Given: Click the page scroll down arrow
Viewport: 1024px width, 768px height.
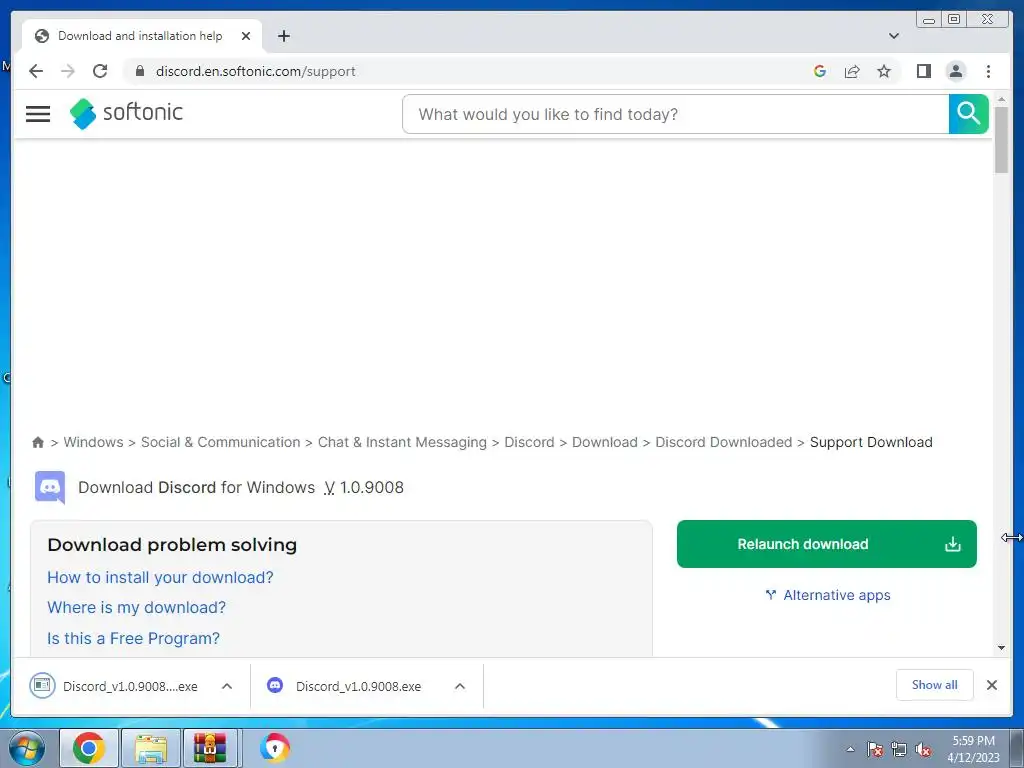Looking at the screenshot, I should coord(1002,648).
